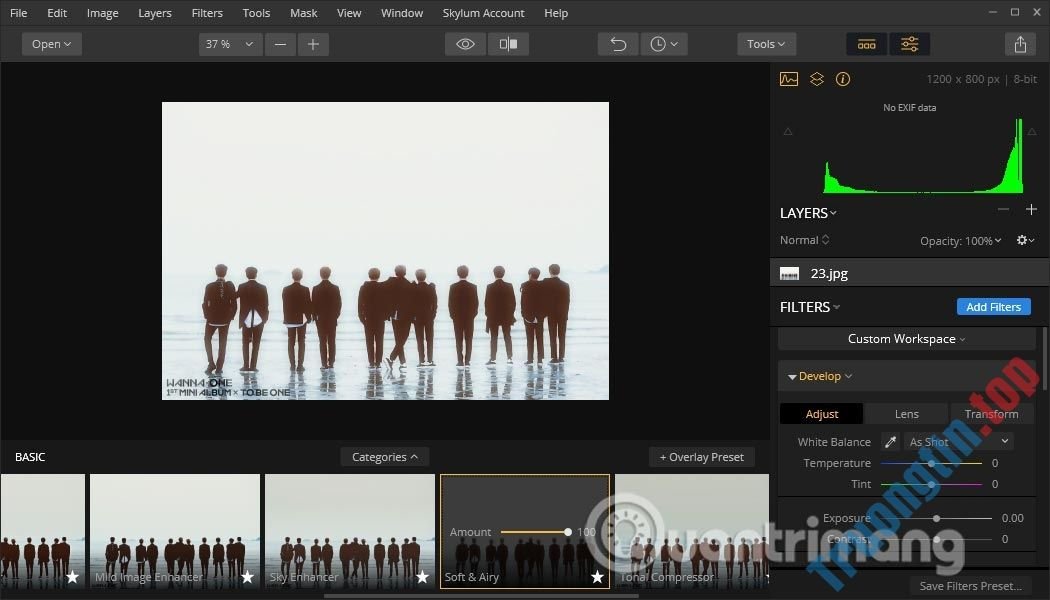The height and width of the screenshot is (600, 1050).
Task: Toggle before/after compare view button
Action: [x=508, y=44]
